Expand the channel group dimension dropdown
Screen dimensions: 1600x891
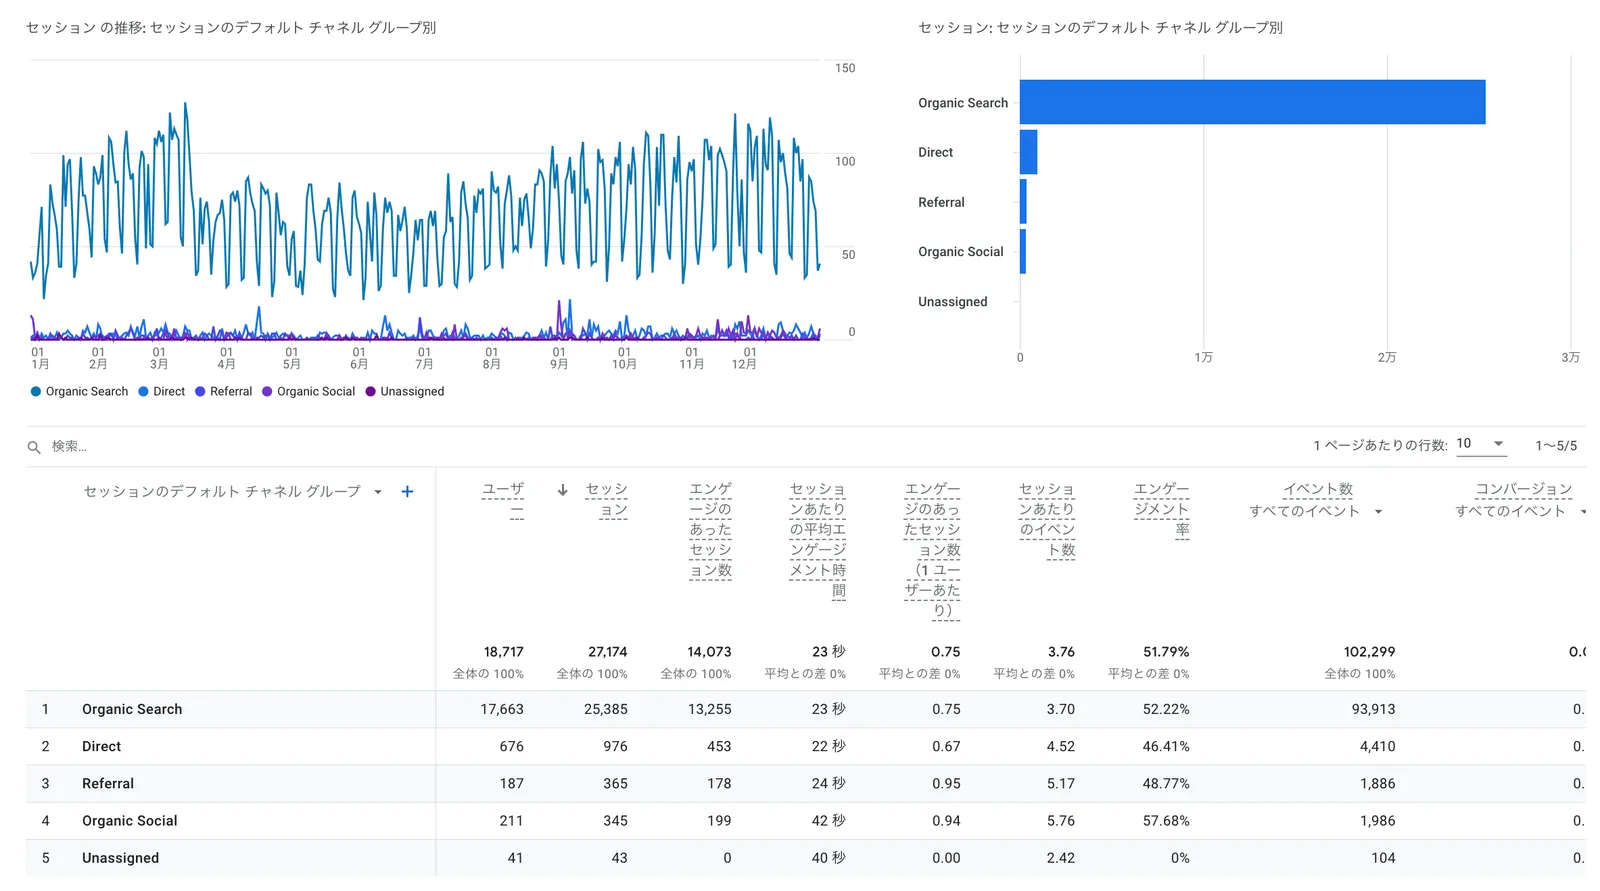coord(378,492)
